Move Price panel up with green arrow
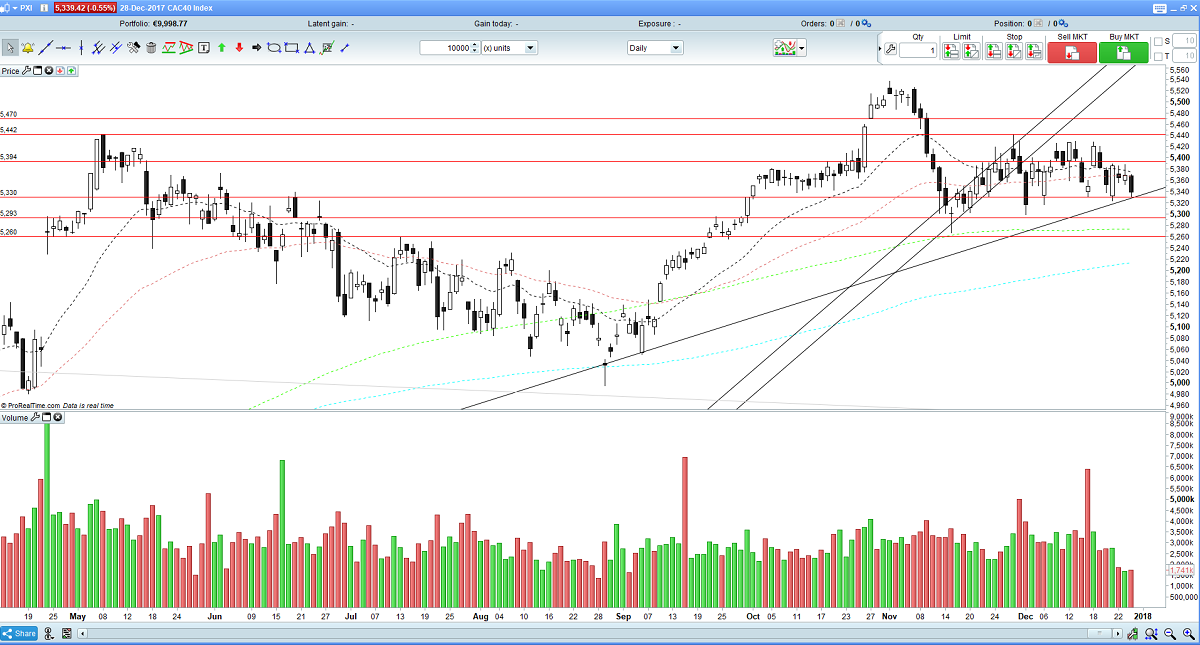The width and height of the screenshot is (1200, 645). [71, 71]
